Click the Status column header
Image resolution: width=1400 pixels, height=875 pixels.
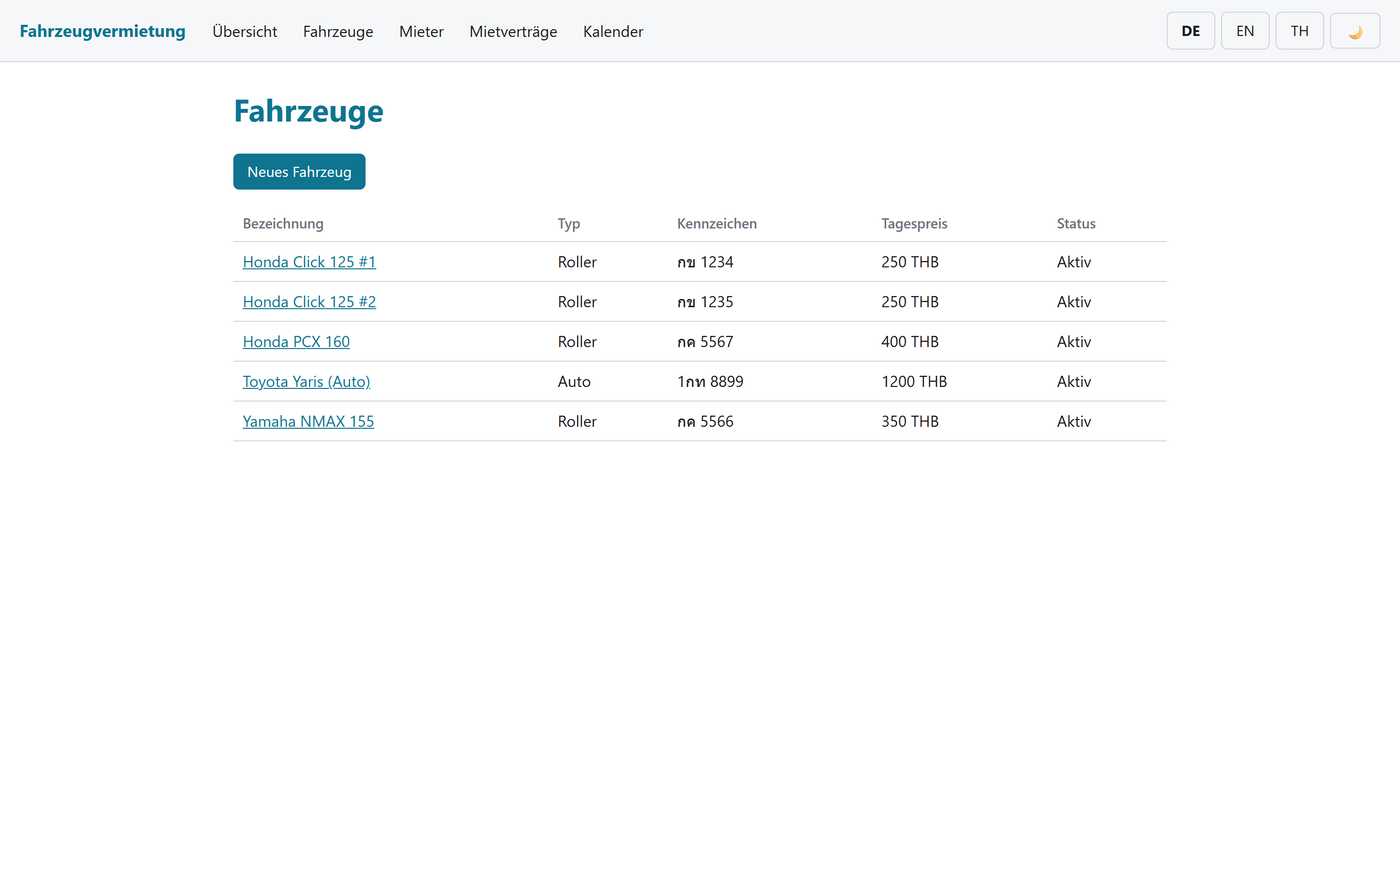[x=1076, y=224]
